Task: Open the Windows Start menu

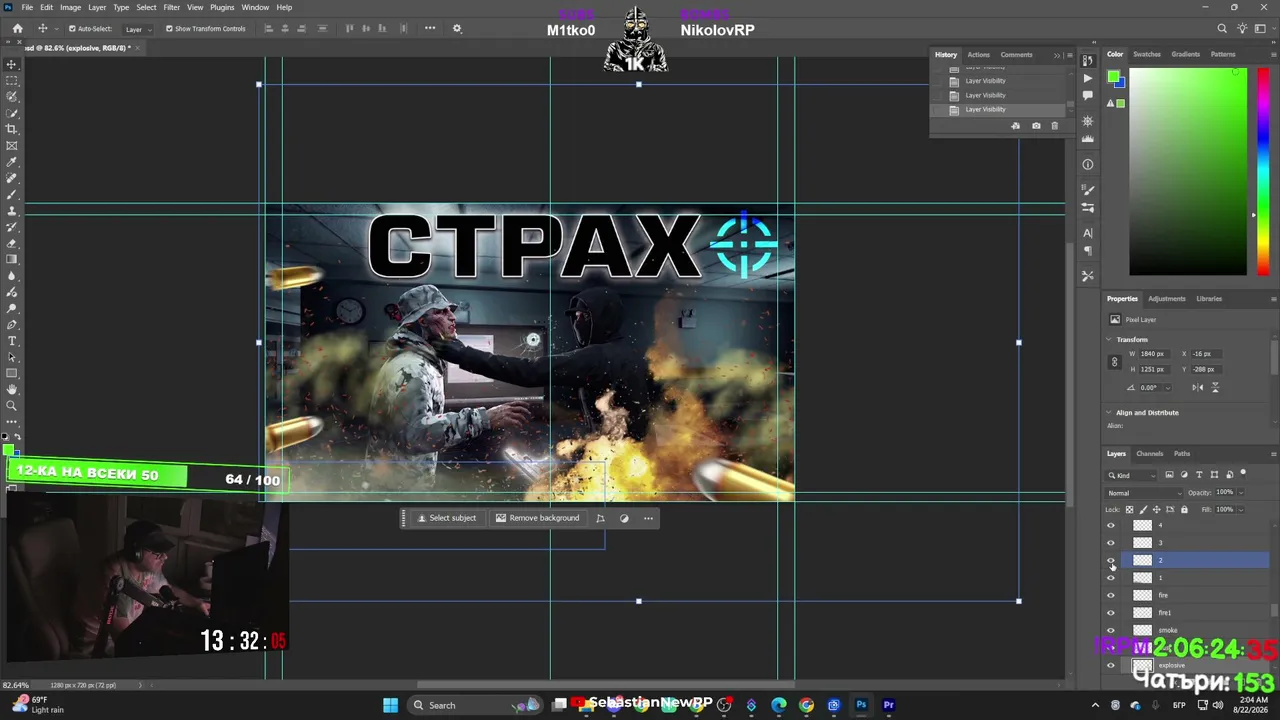Action: (390, 705)
